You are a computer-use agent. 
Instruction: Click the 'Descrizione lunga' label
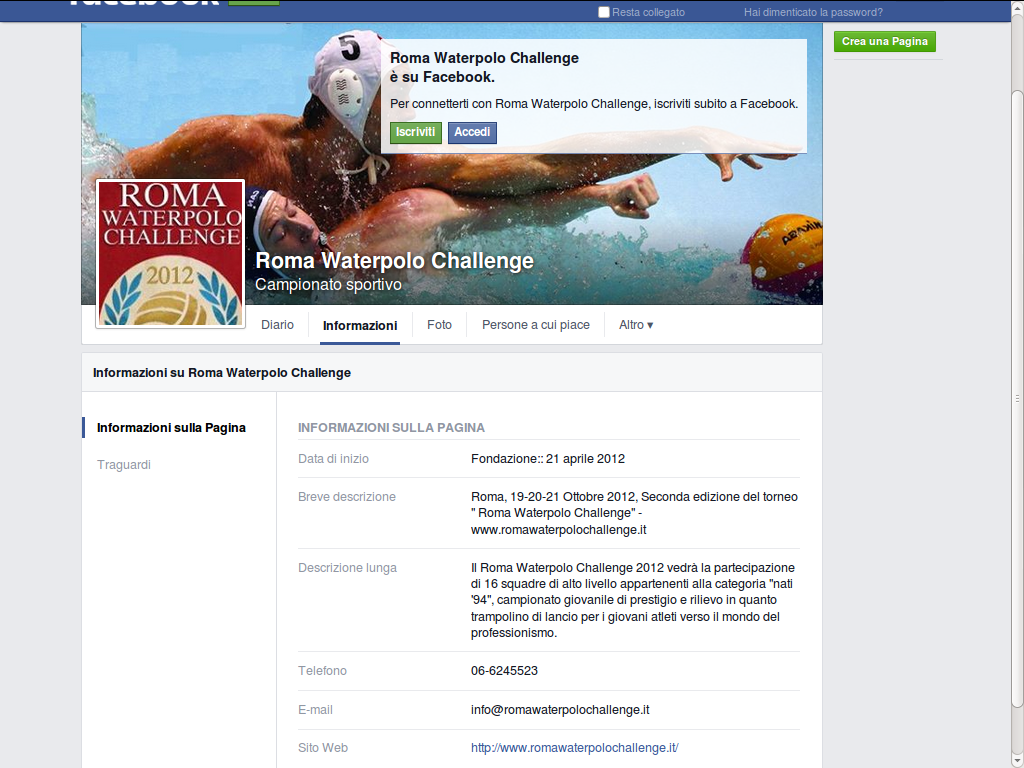[x=347, y=568]
